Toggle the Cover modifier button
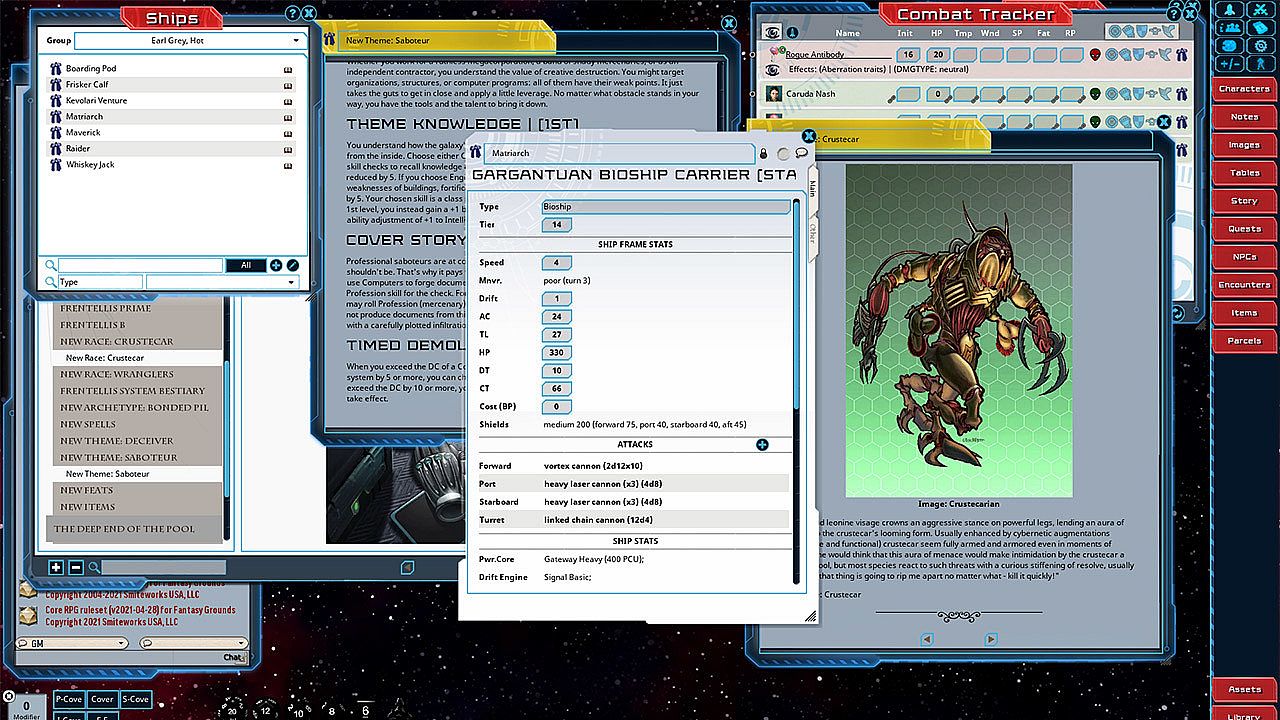 pos(102,699)
